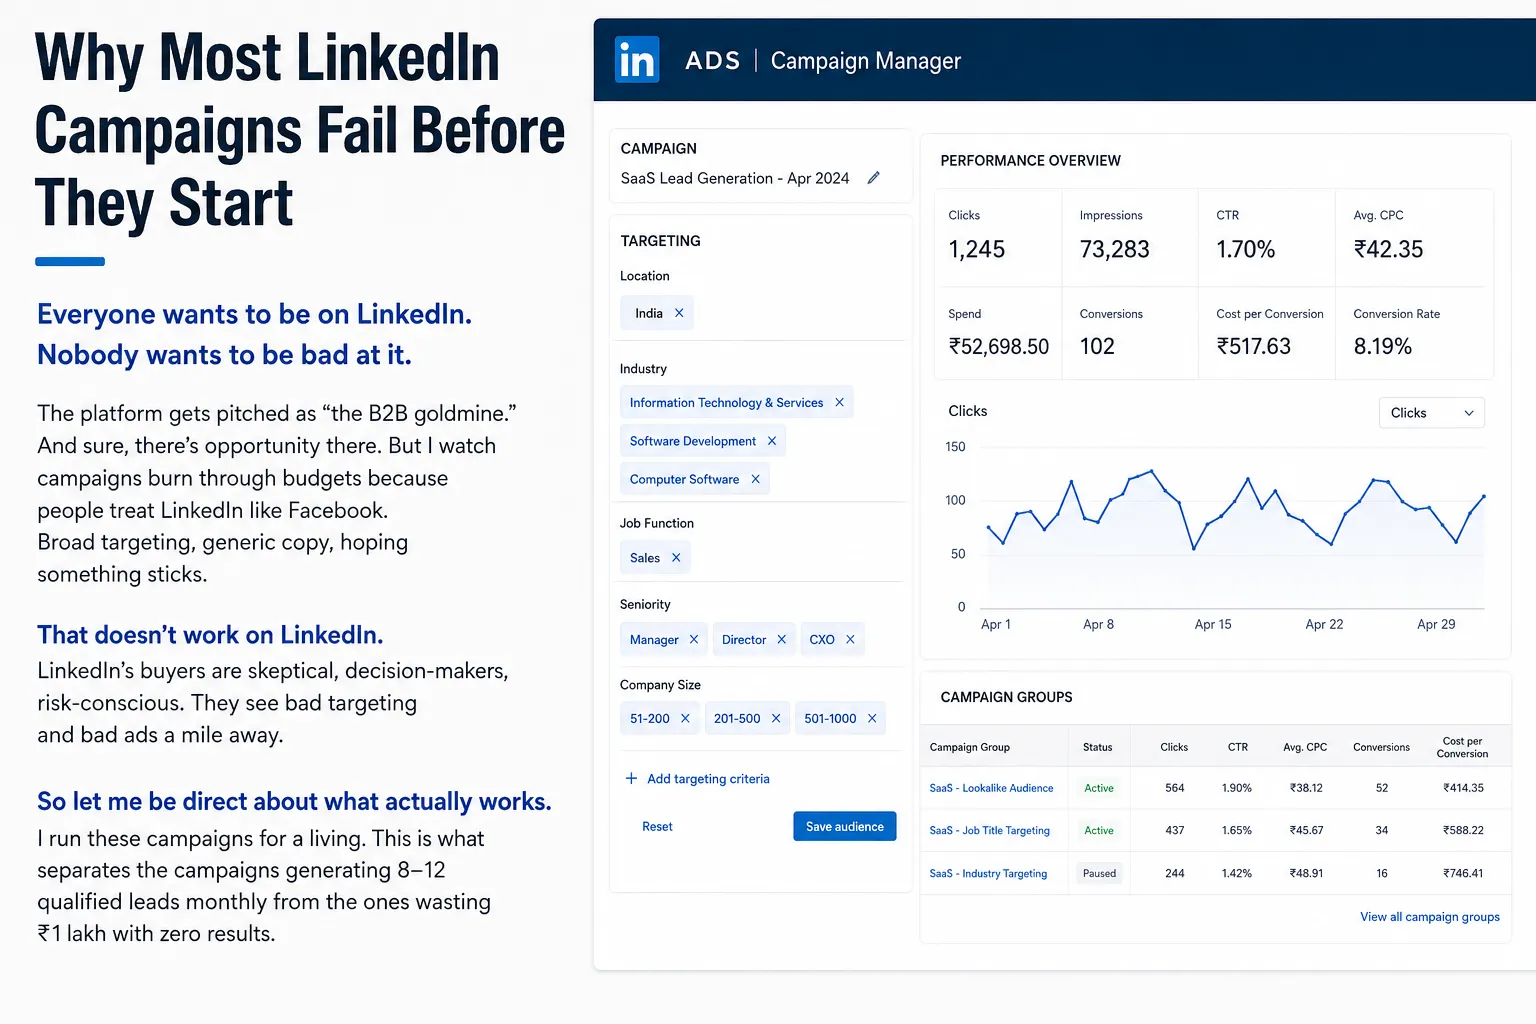Open the Clicks metric dropdown

(1432, 413)
